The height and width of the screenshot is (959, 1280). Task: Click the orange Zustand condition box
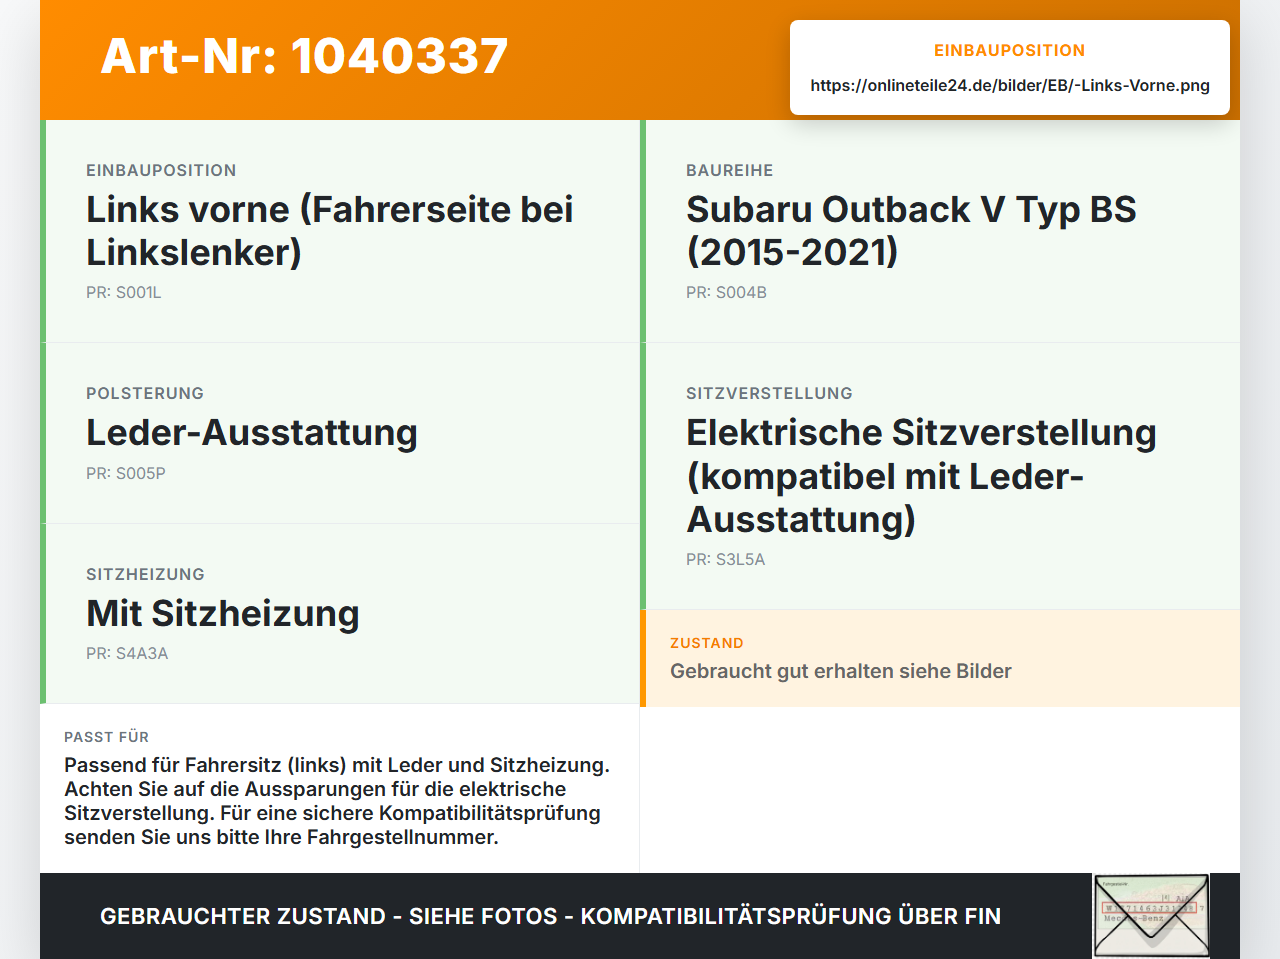(940, 658)
